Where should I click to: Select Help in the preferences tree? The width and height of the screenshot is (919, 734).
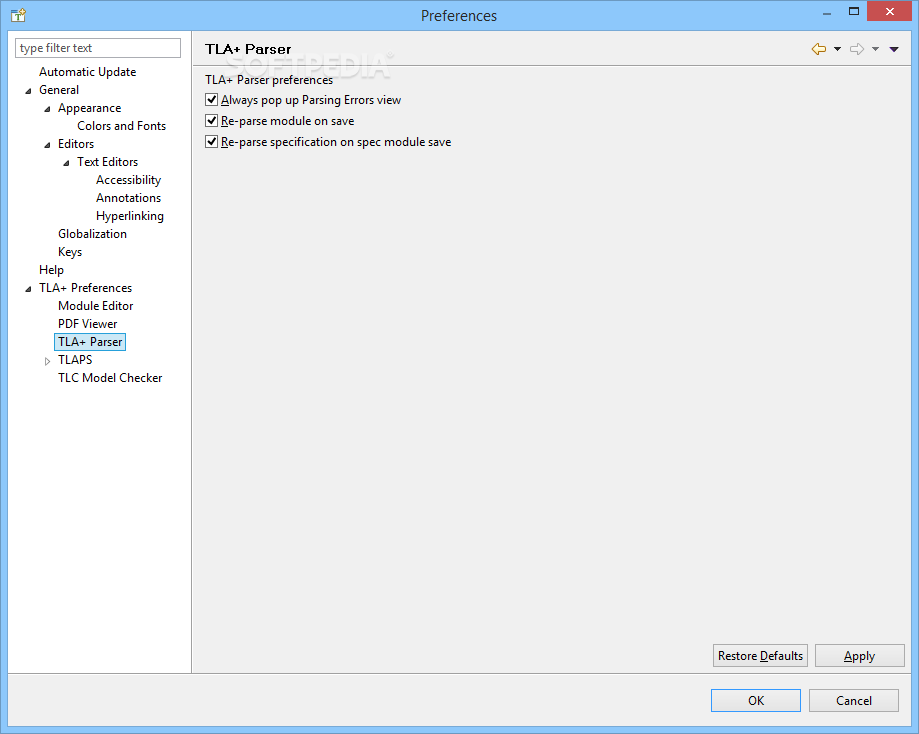tap(51, 270)
